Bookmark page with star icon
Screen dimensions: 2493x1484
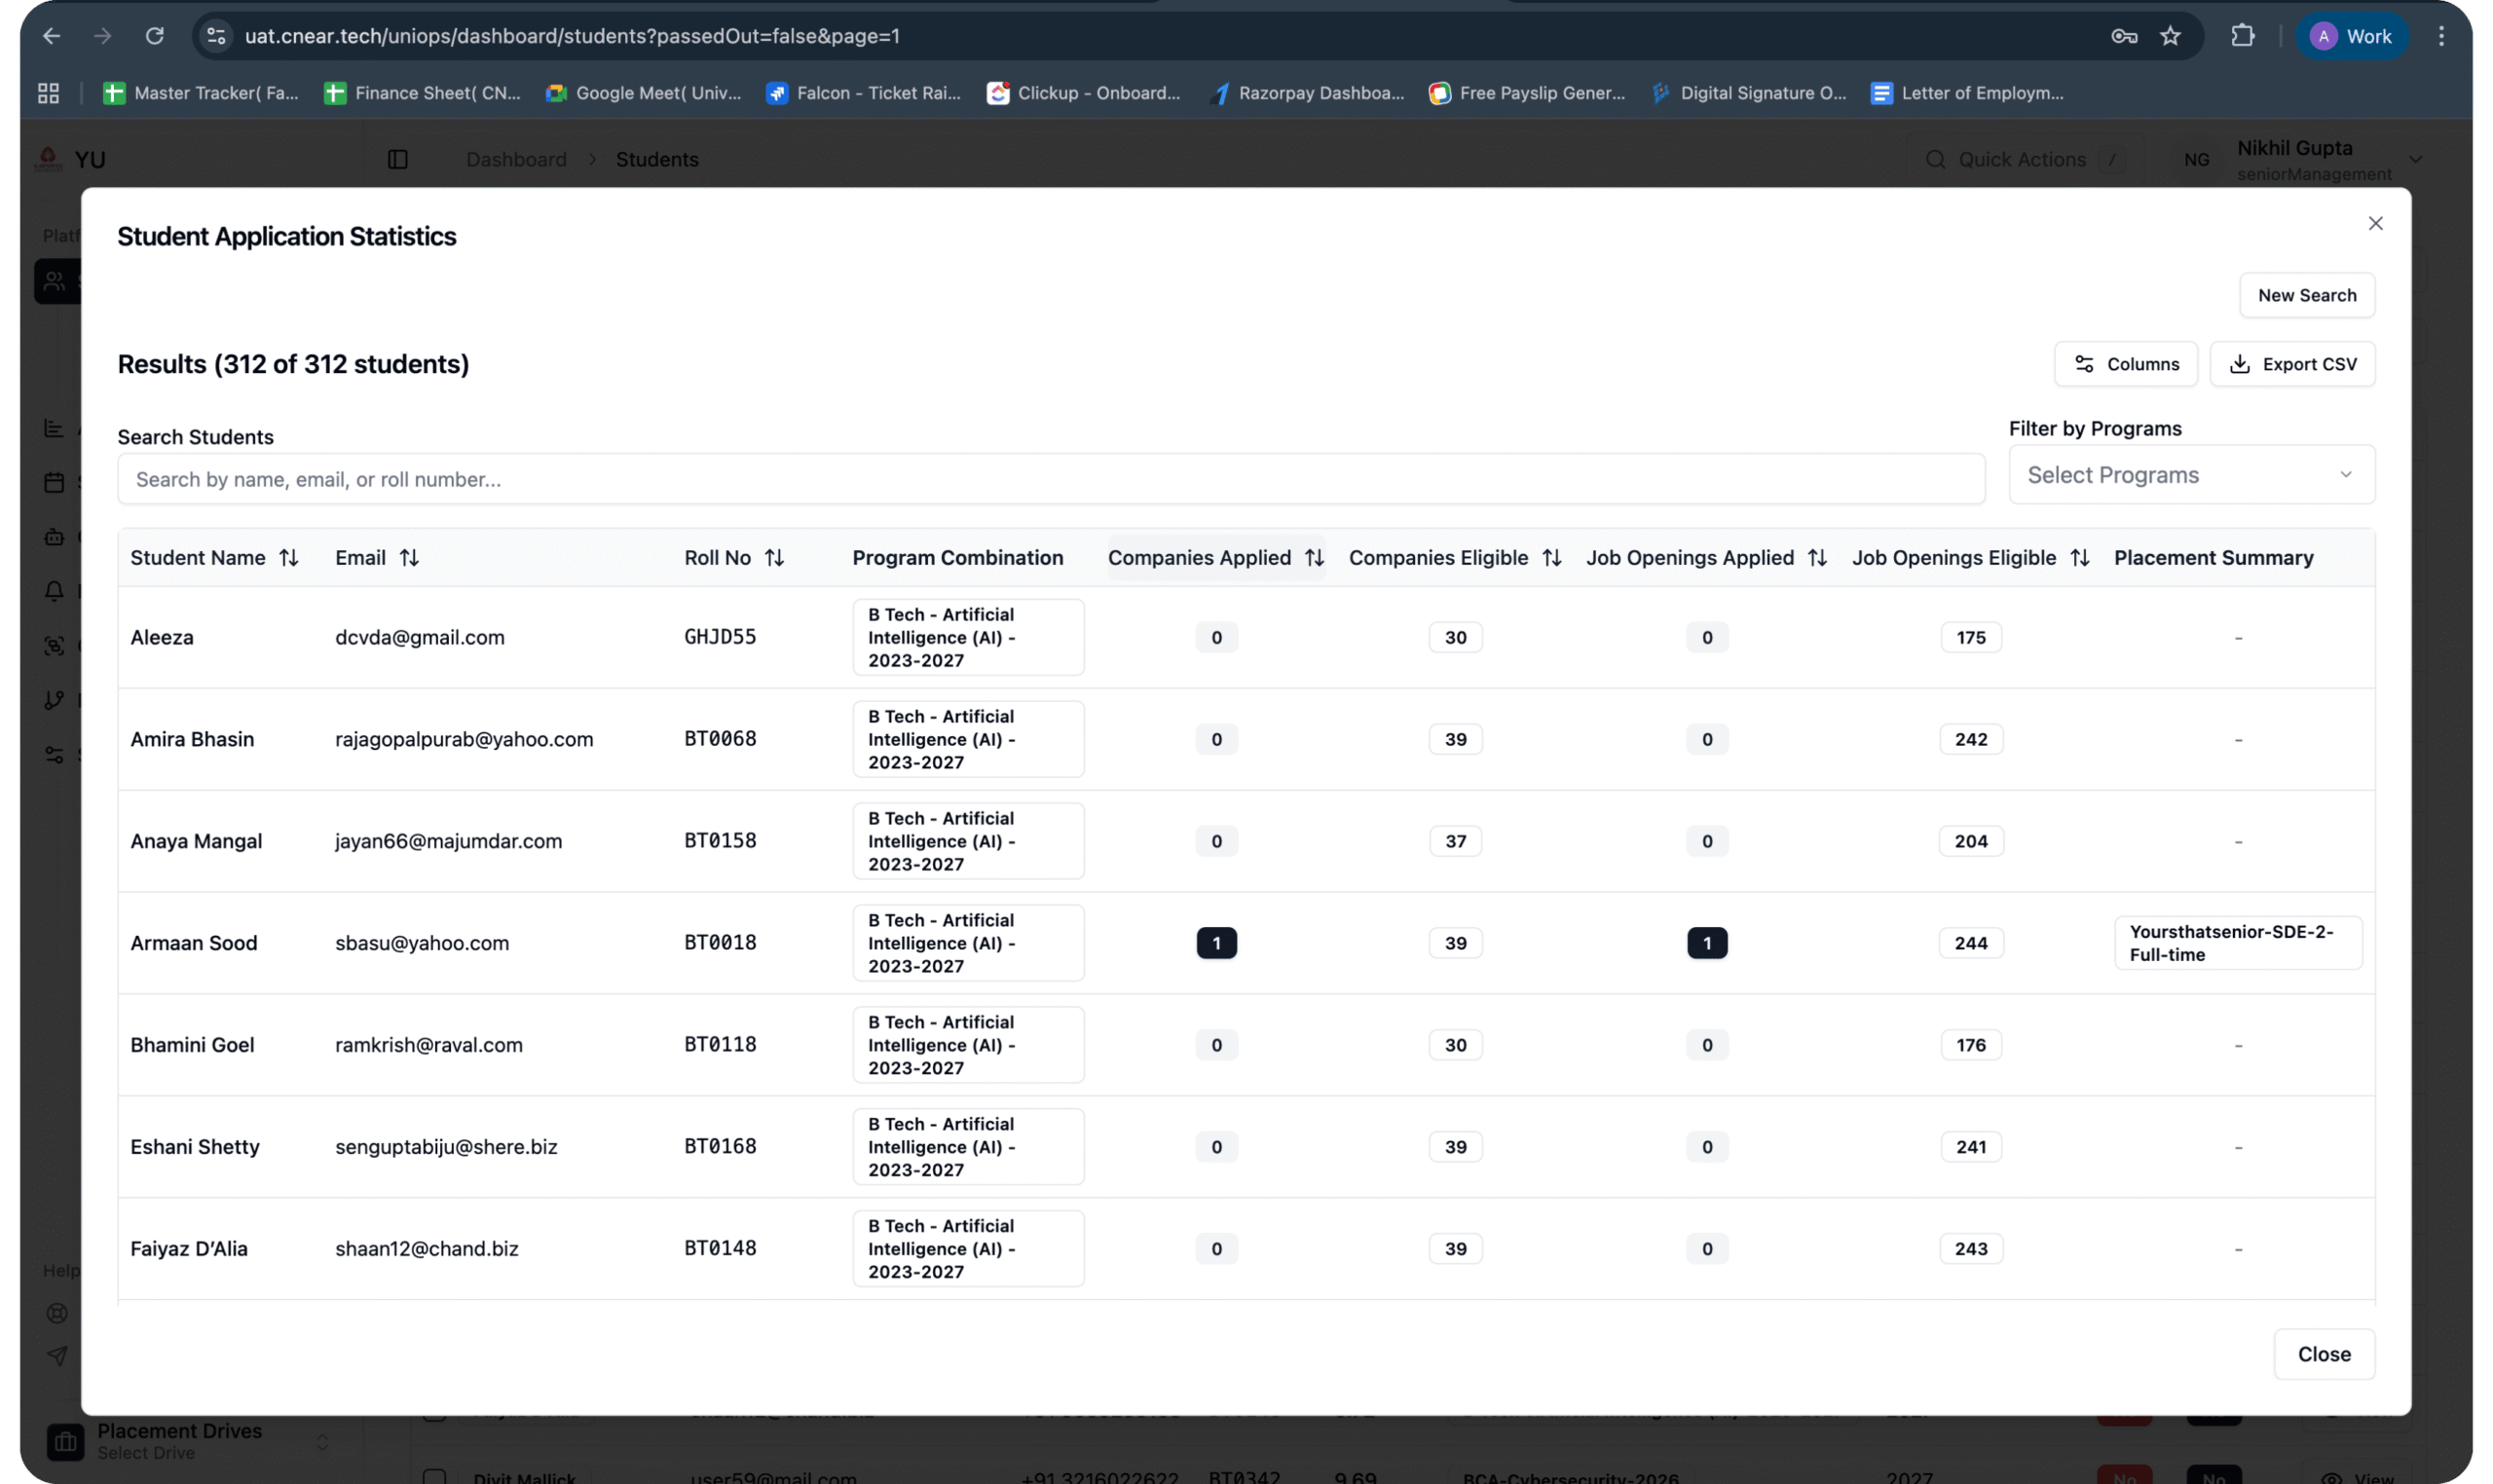2169,36
